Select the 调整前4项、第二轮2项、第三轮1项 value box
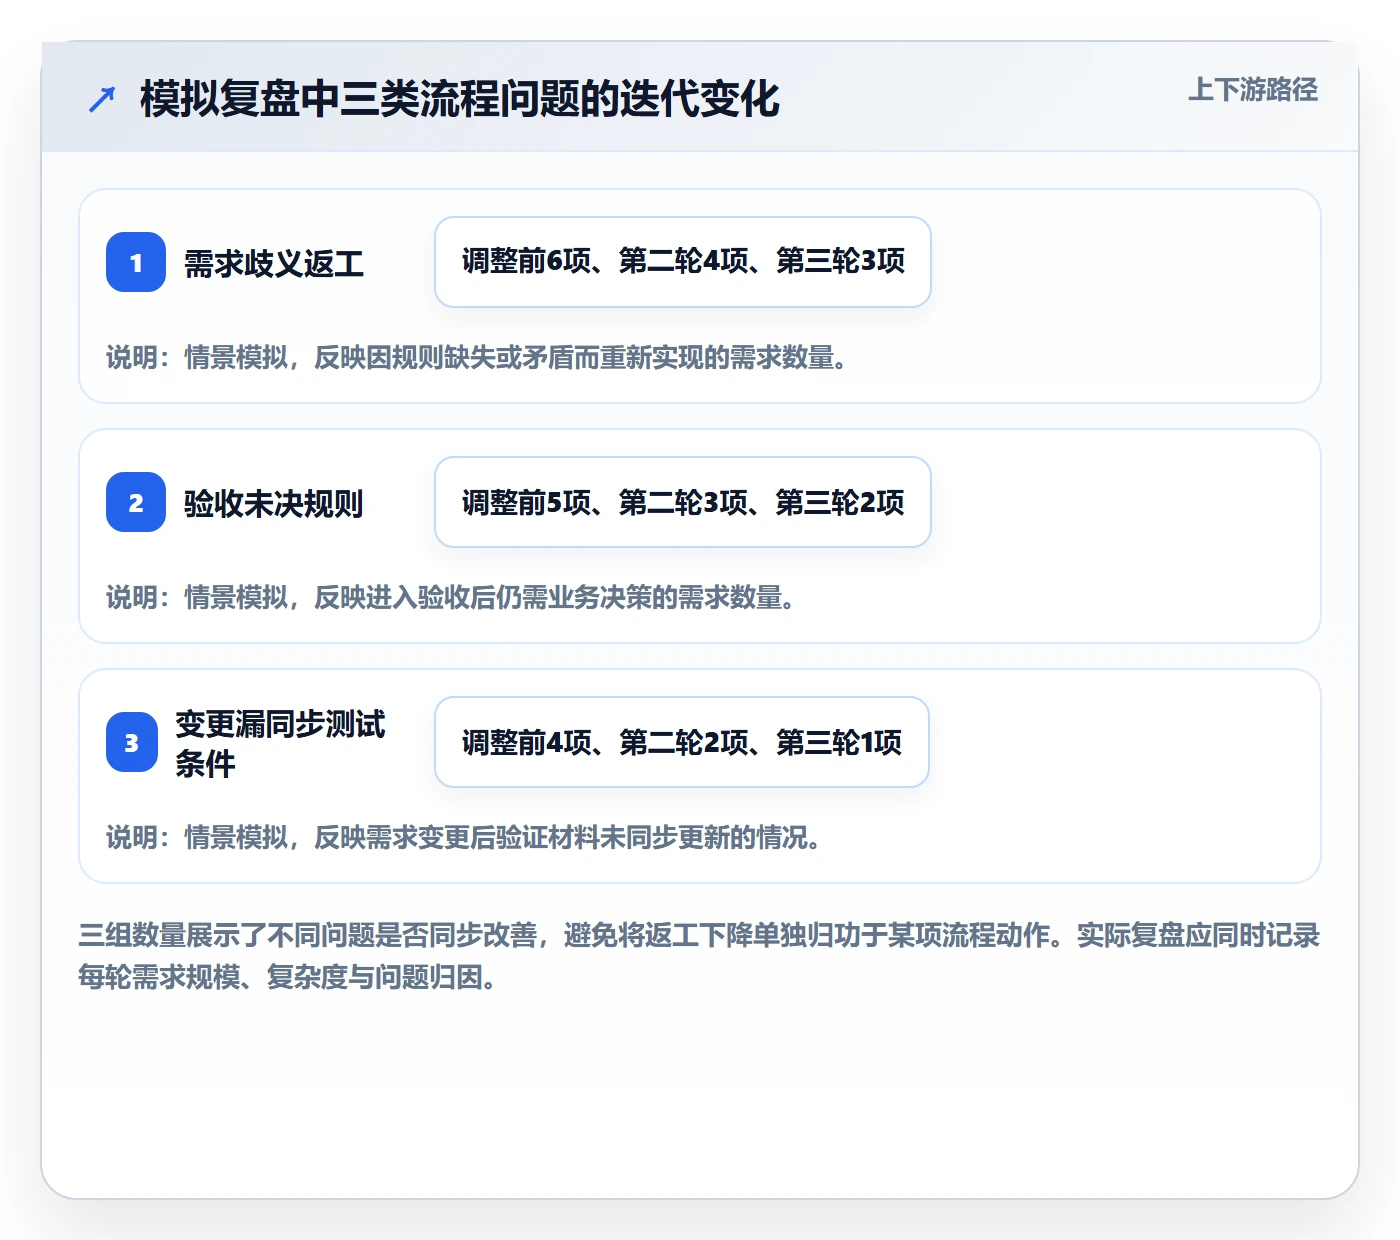 point(682,742)
